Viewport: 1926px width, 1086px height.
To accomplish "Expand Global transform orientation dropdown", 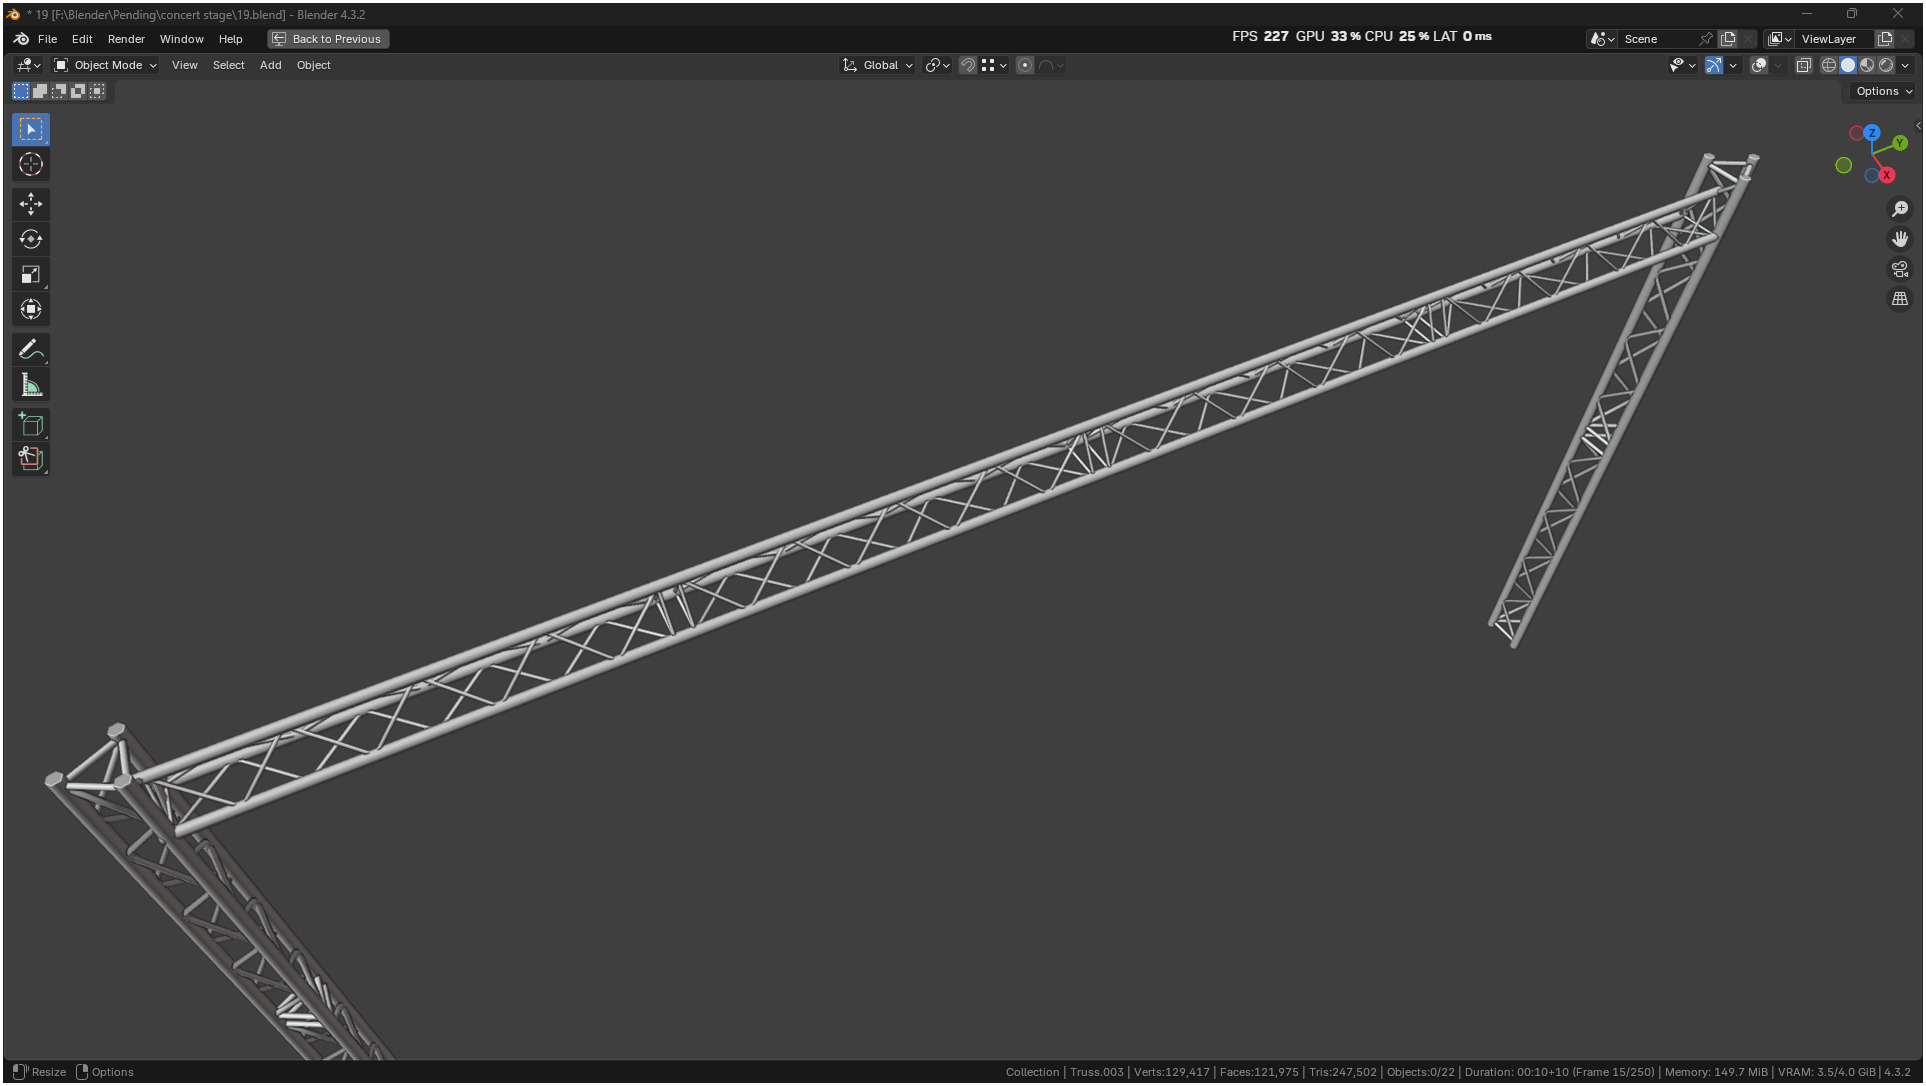I will click(878, 65).
